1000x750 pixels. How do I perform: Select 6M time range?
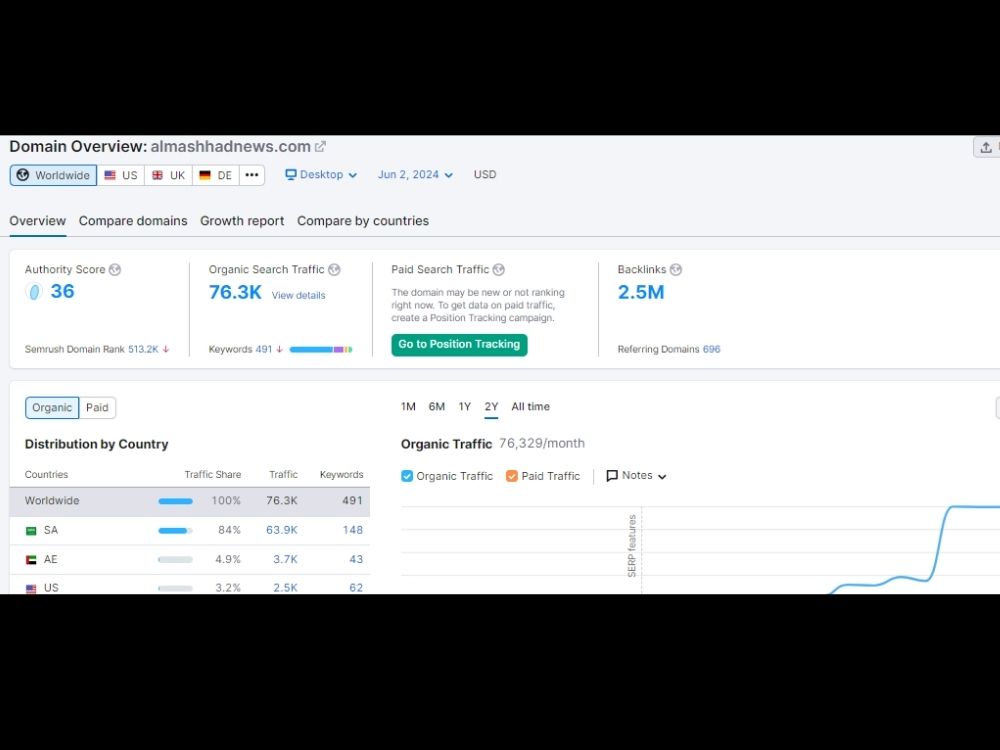[x=437, y=406]
